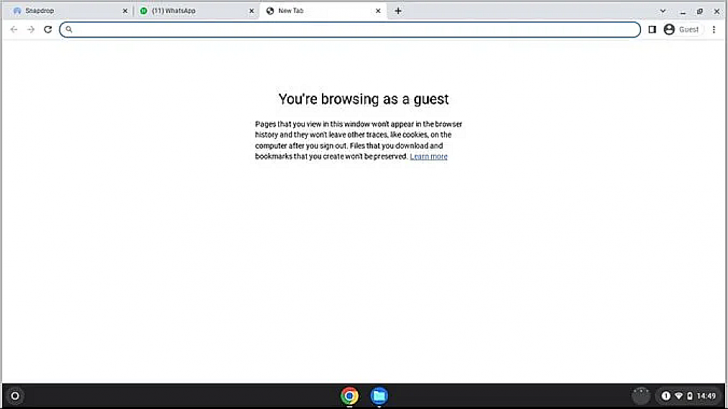Open the Files app from shelf

379,396
